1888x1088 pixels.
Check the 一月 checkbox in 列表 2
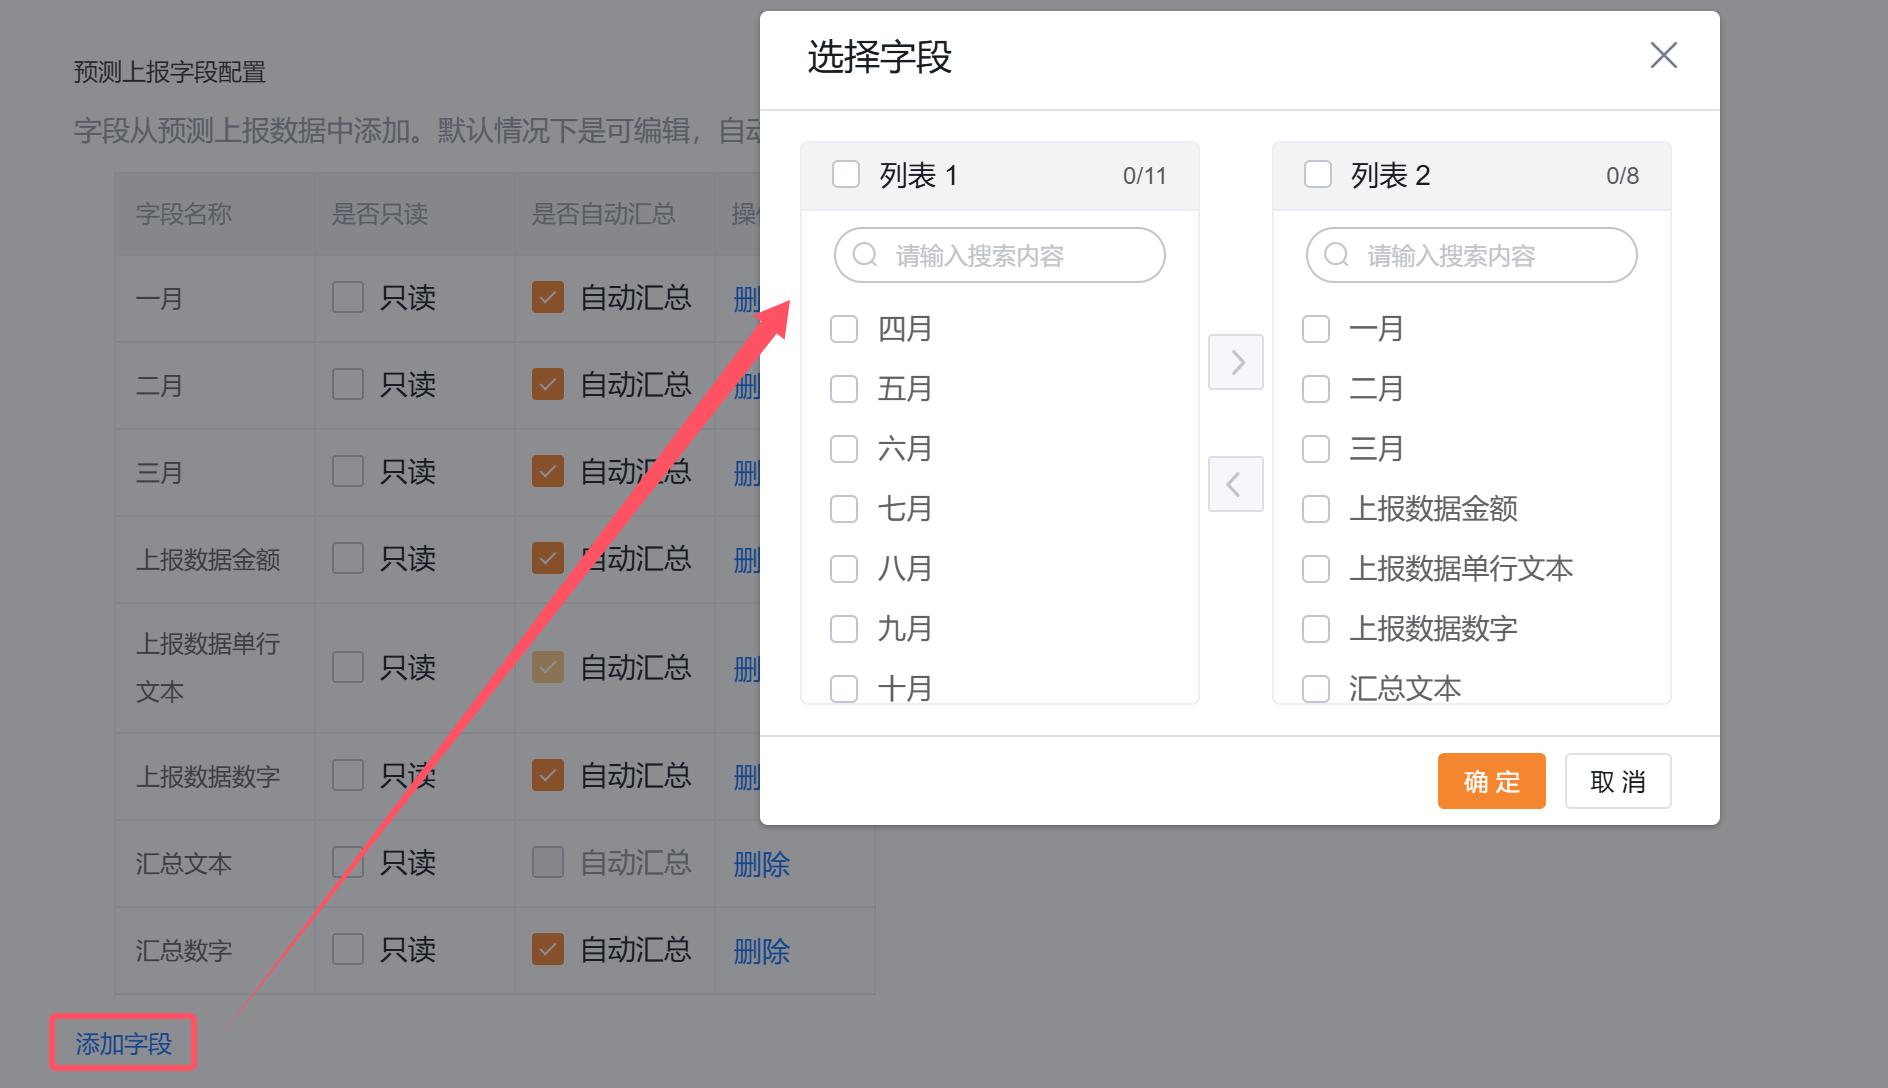[1316, 329]
